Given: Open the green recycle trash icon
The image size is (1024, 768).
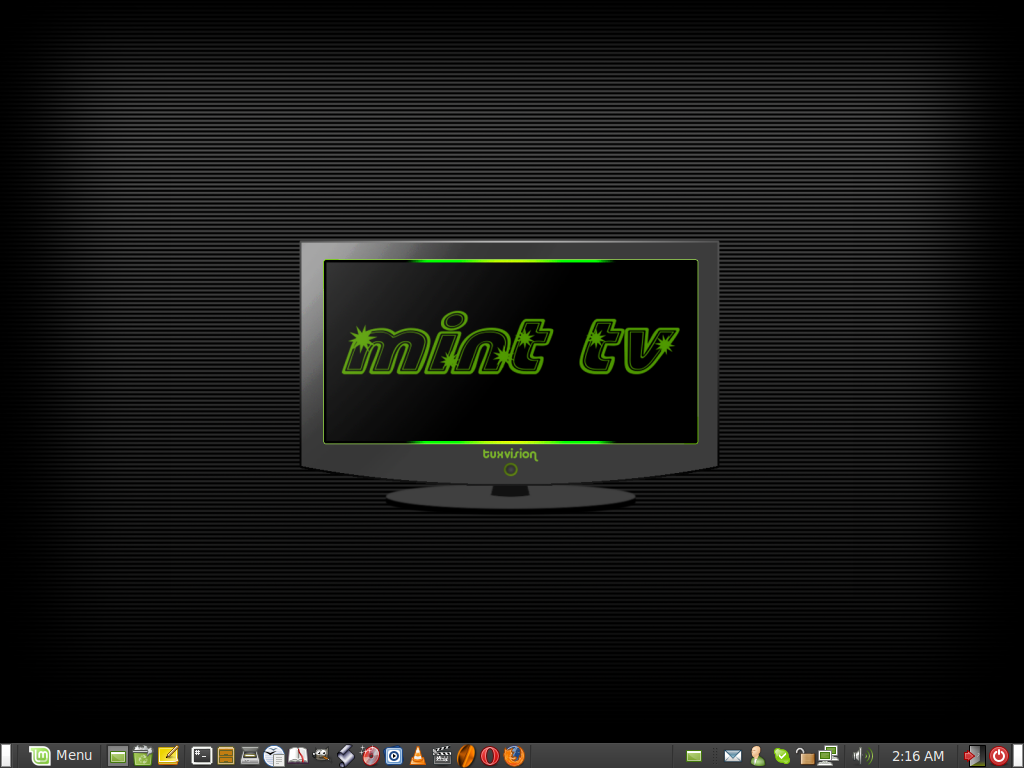Looking at the screenshot, I should [x=142, y=756].
